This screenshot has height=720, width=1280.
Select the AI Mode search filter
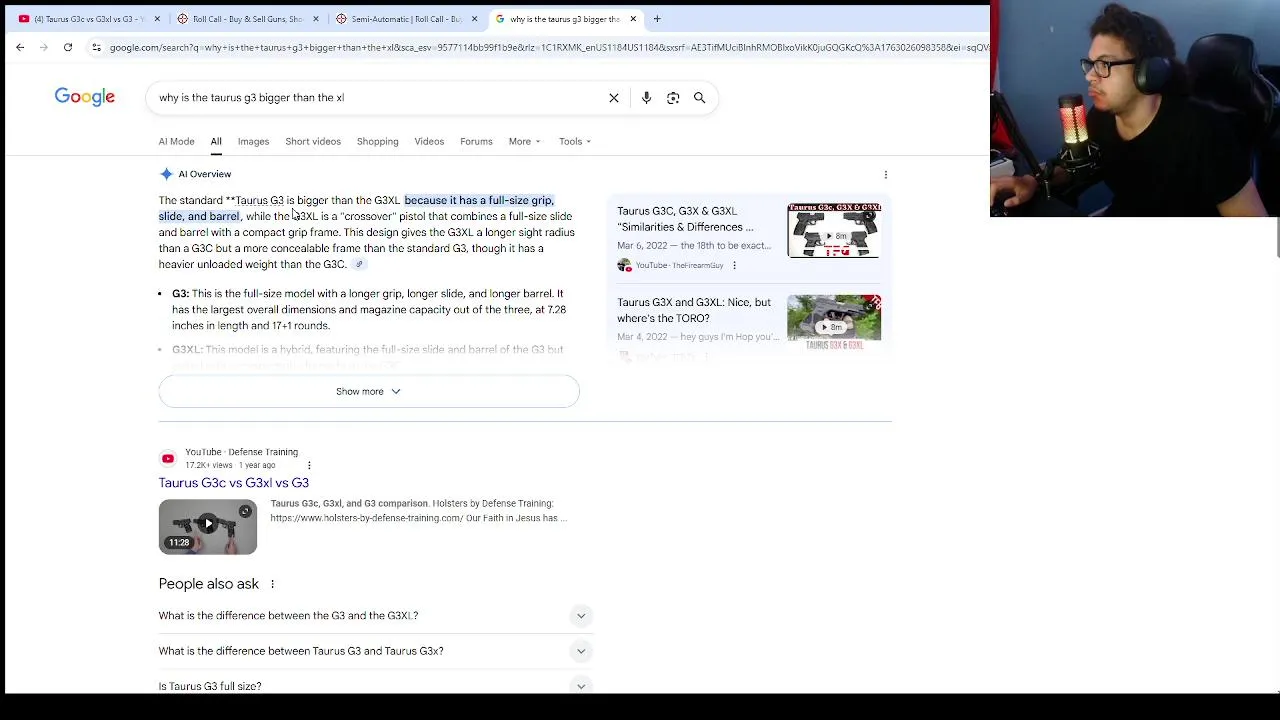[x=176, y=141]
